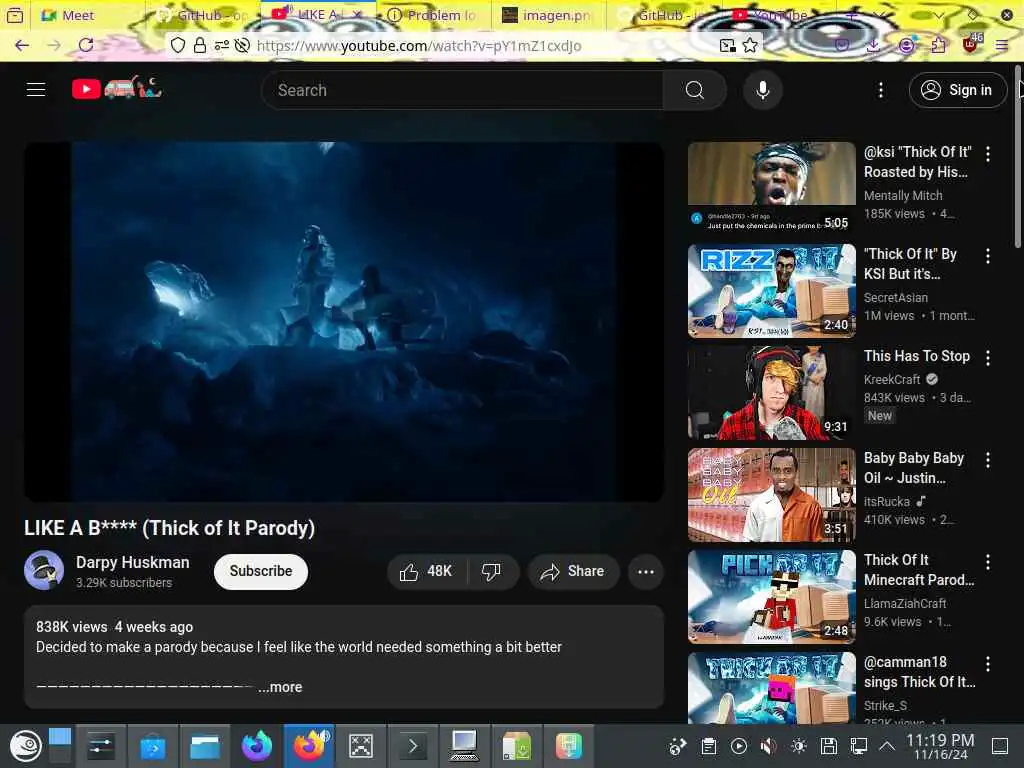Switch to the first GitHub tab
1024x768 pixels.
tap(204, 15)
